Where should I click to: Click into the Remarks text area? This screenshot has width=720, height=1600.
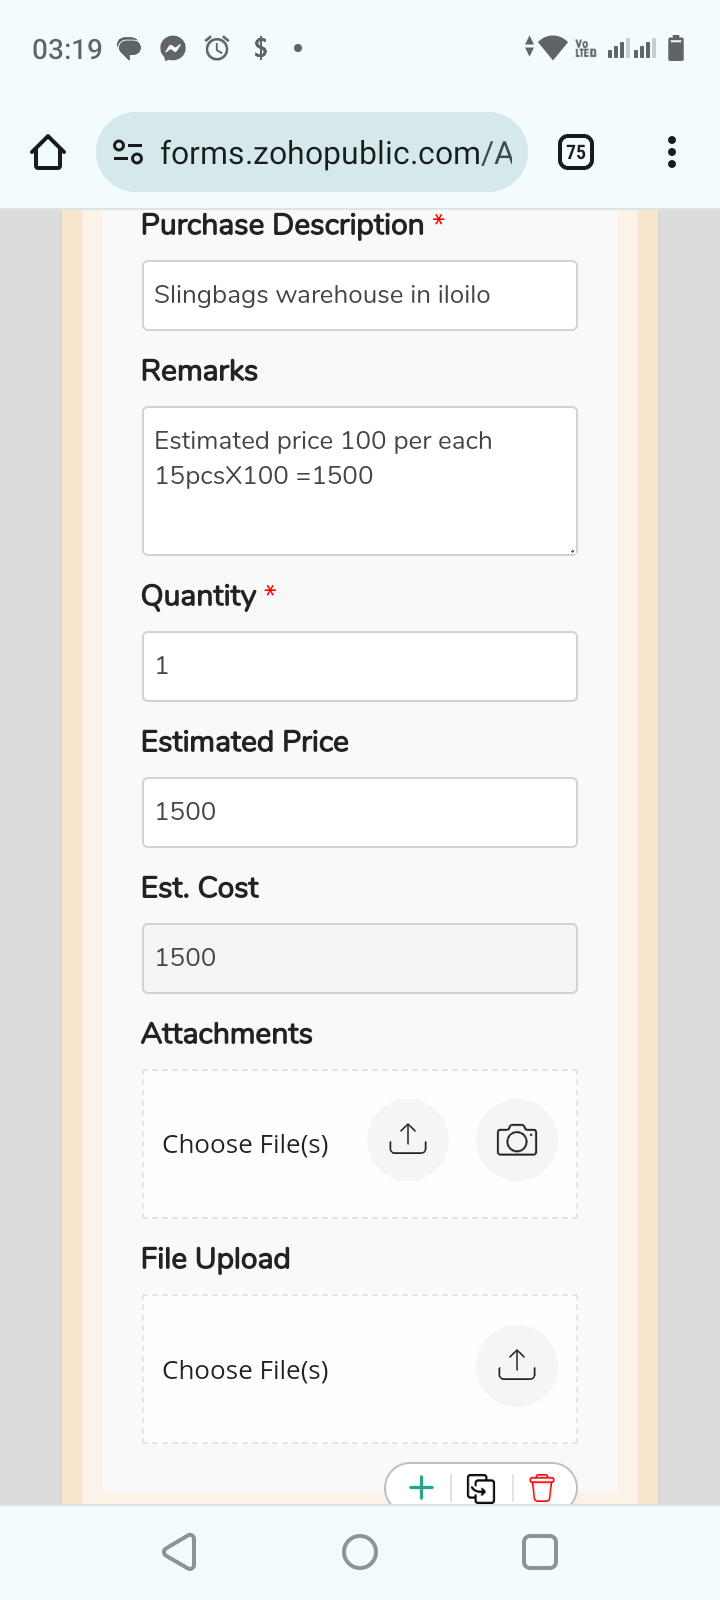click(x=360, y=480)
